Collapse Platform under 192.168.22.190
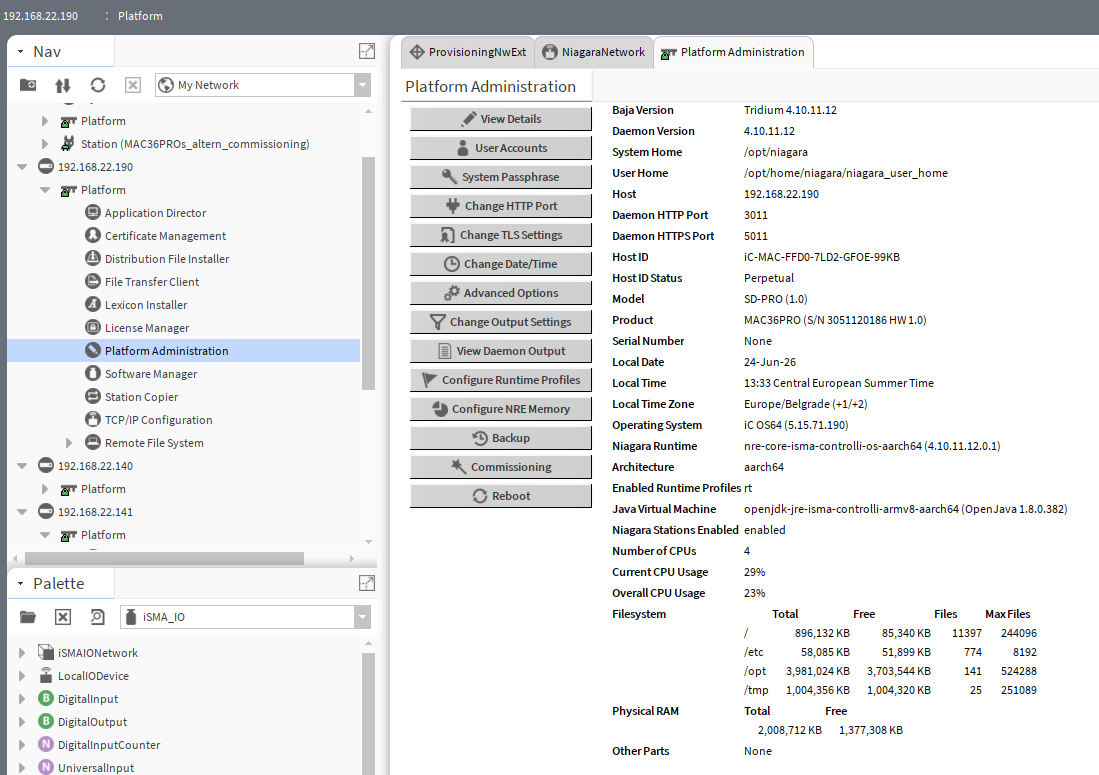This screenshot has width=1099, height=775. pos(46,190)
